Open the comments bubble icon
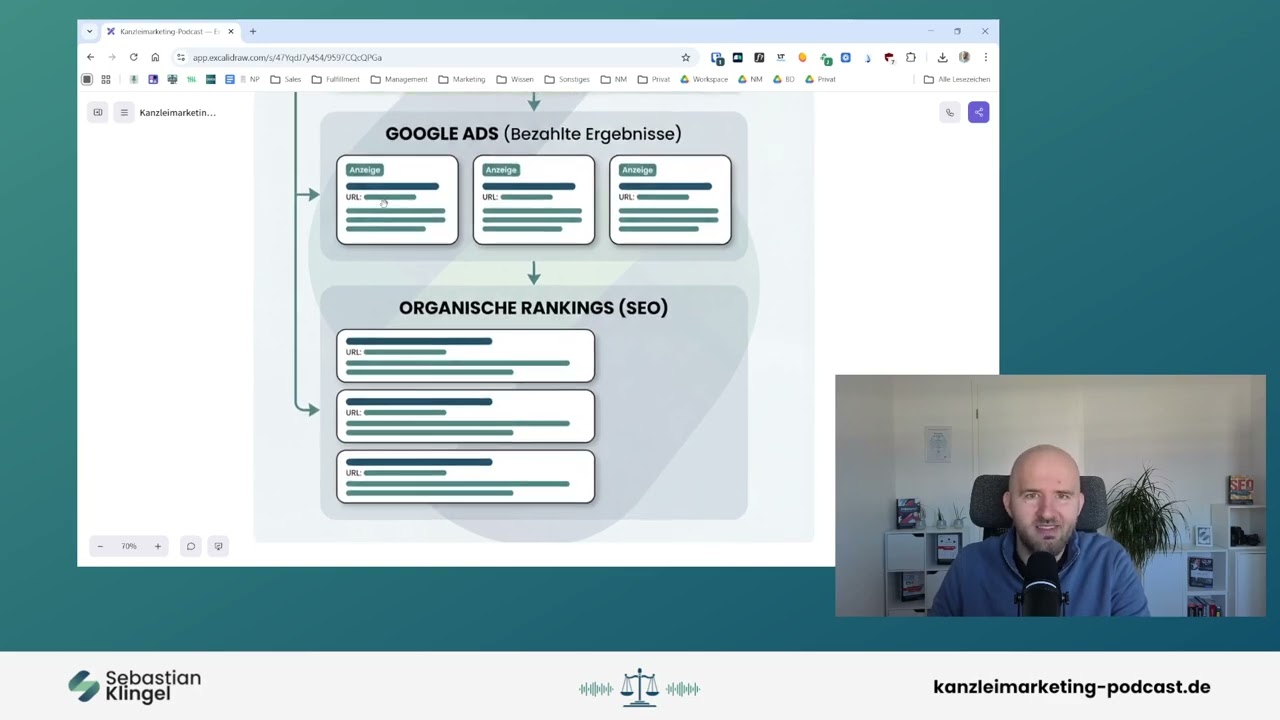The image size is (1280, 720). point(190,546)
